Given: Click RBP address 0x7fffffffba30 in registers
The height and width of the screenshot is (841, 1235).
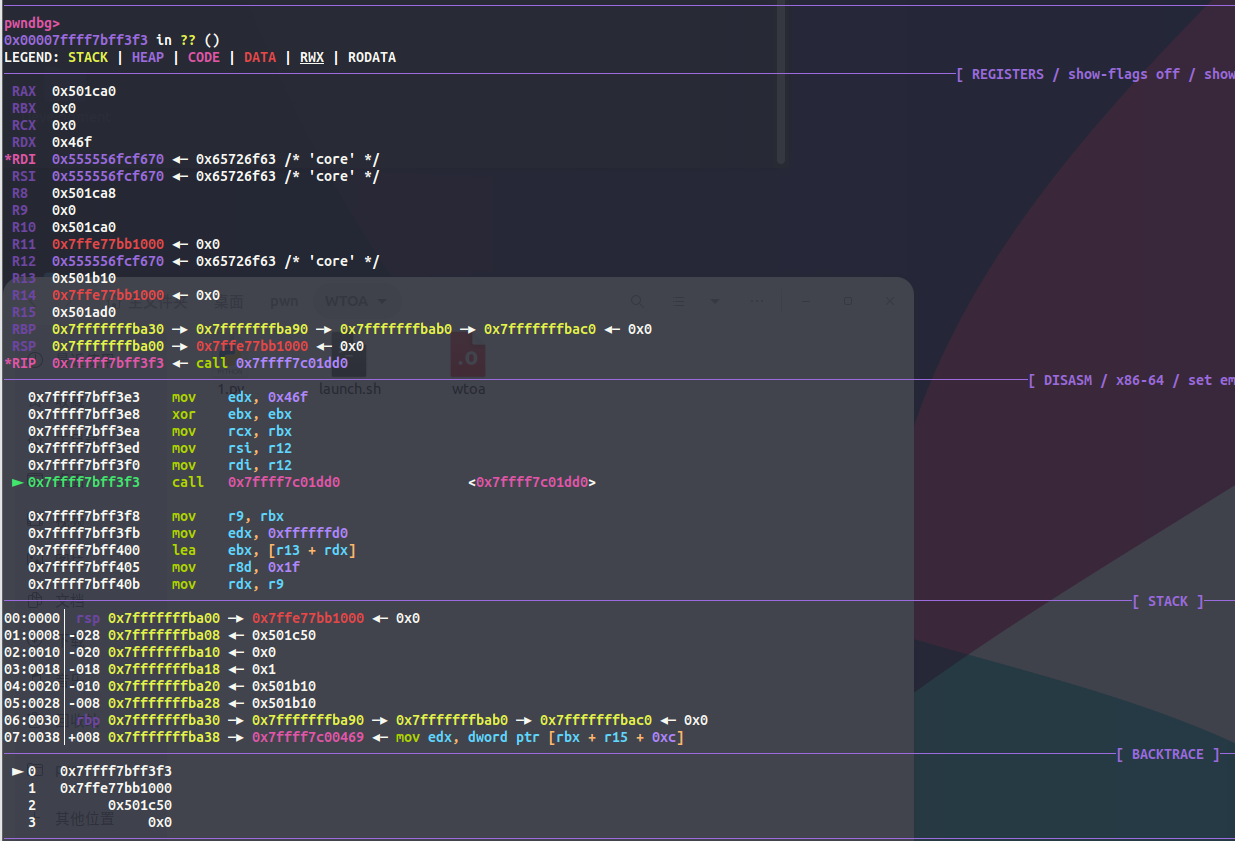Looking at the screenshot, I should pos(108,329).
